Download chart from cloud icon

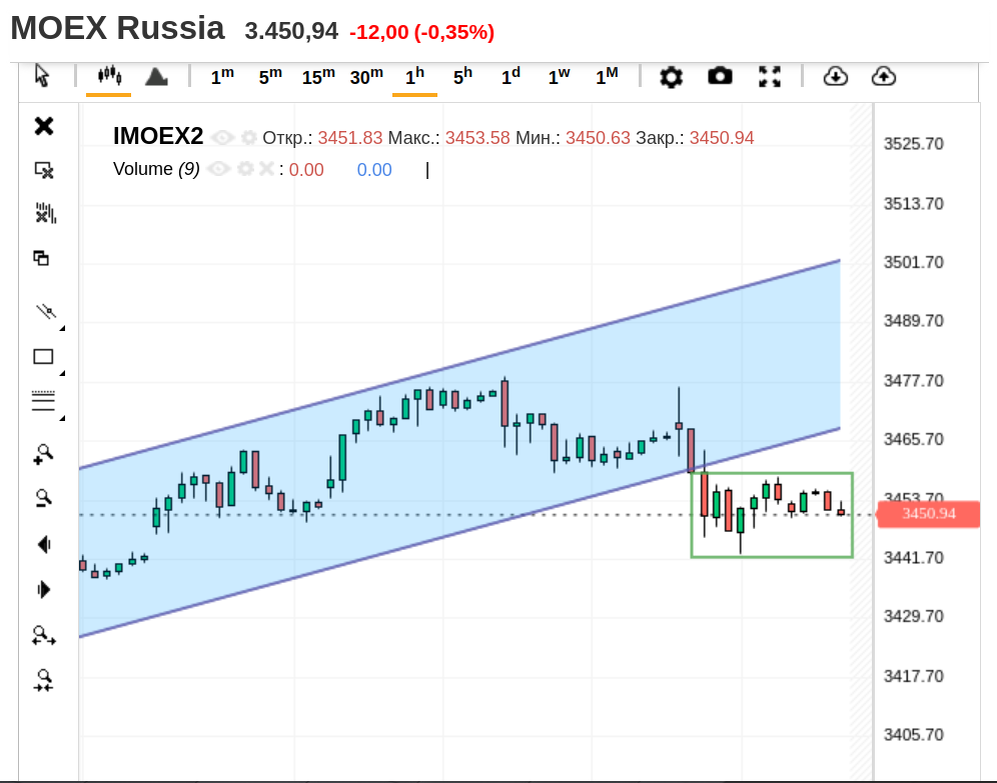835,76
